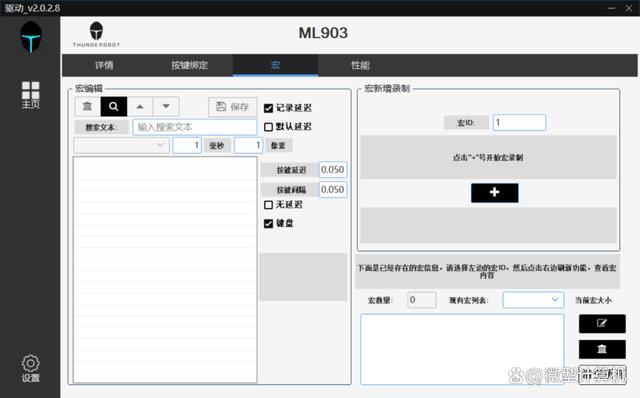Switch to the 按键绑定 tab
Screen dimensions: 640x398
189,65
